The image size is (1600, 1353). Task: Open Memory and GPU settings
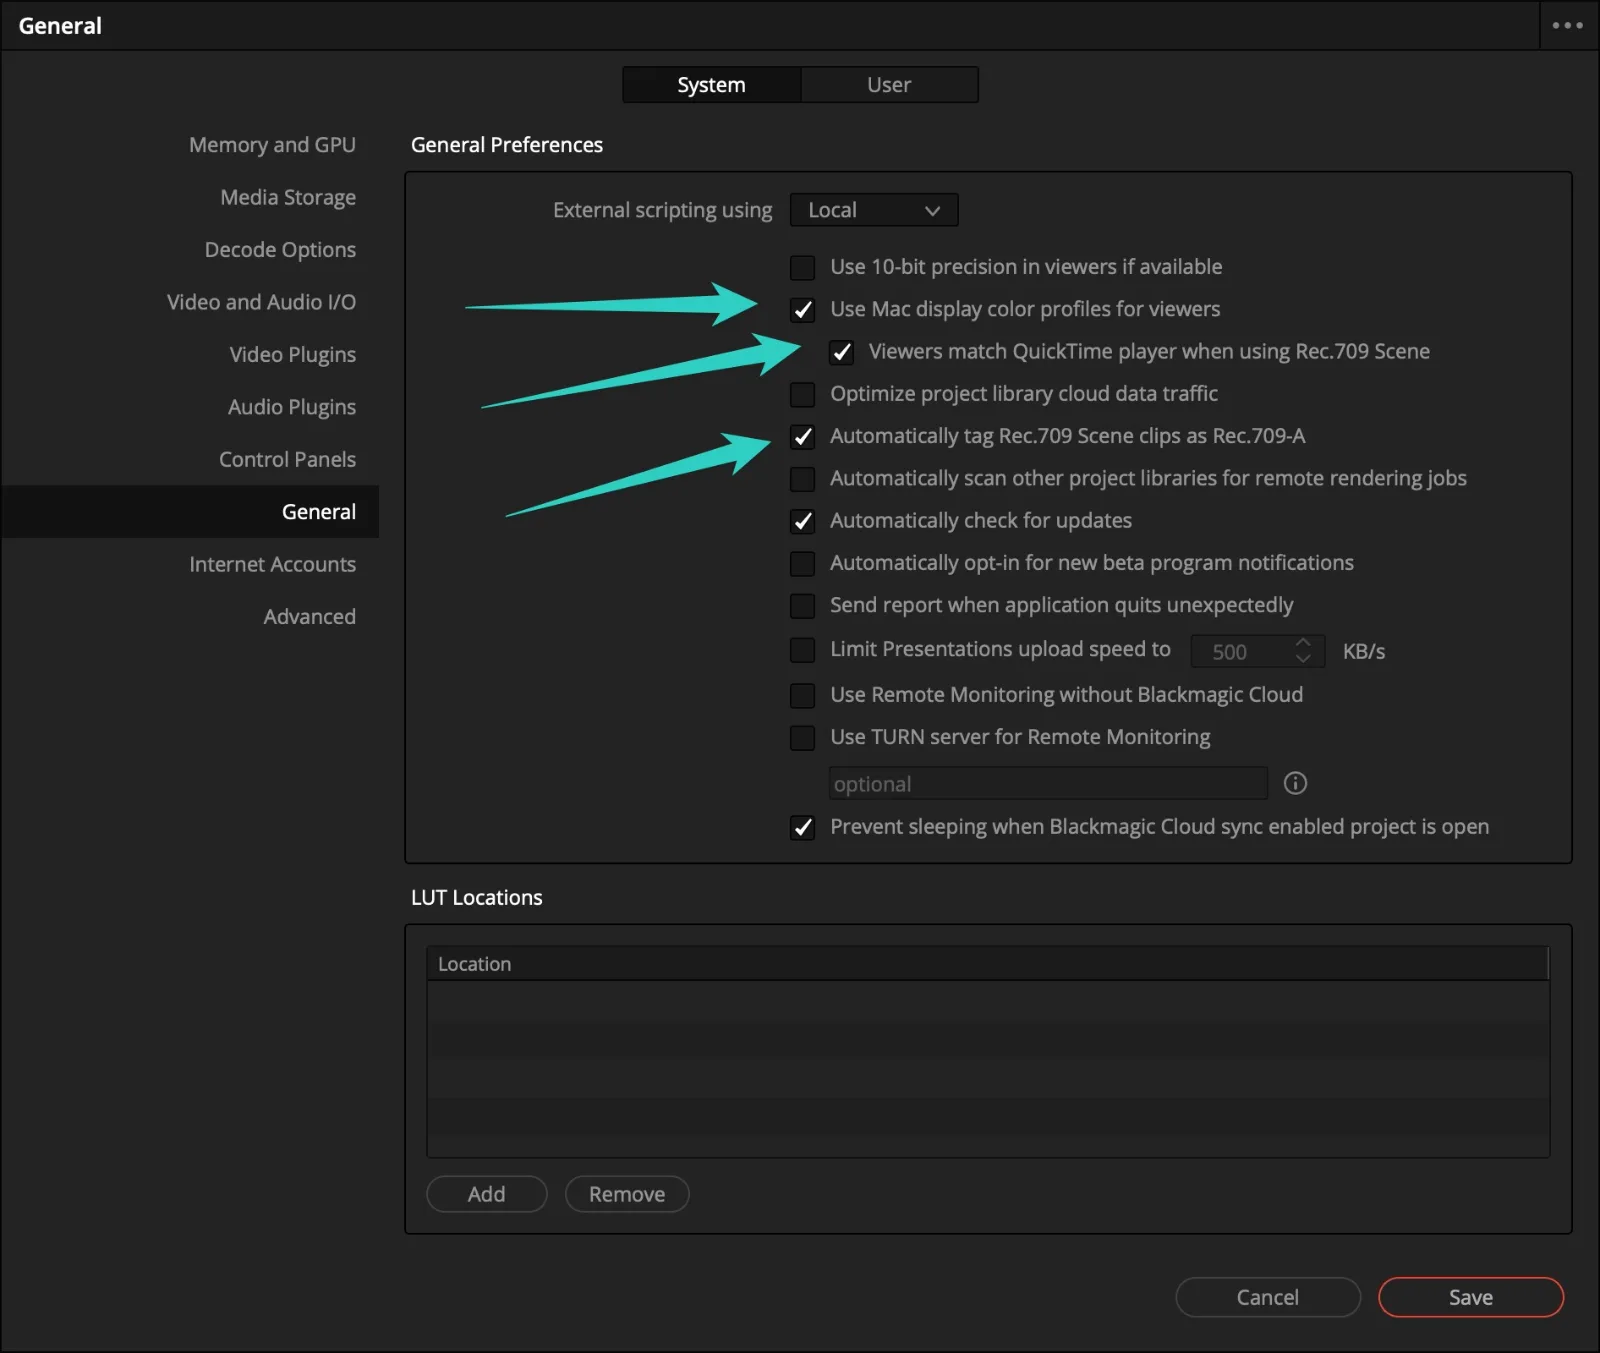click(272, 145)
